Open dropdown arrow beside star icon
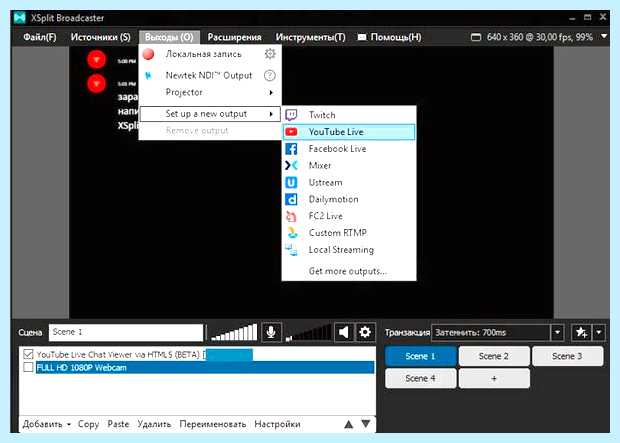 point(599,332)
